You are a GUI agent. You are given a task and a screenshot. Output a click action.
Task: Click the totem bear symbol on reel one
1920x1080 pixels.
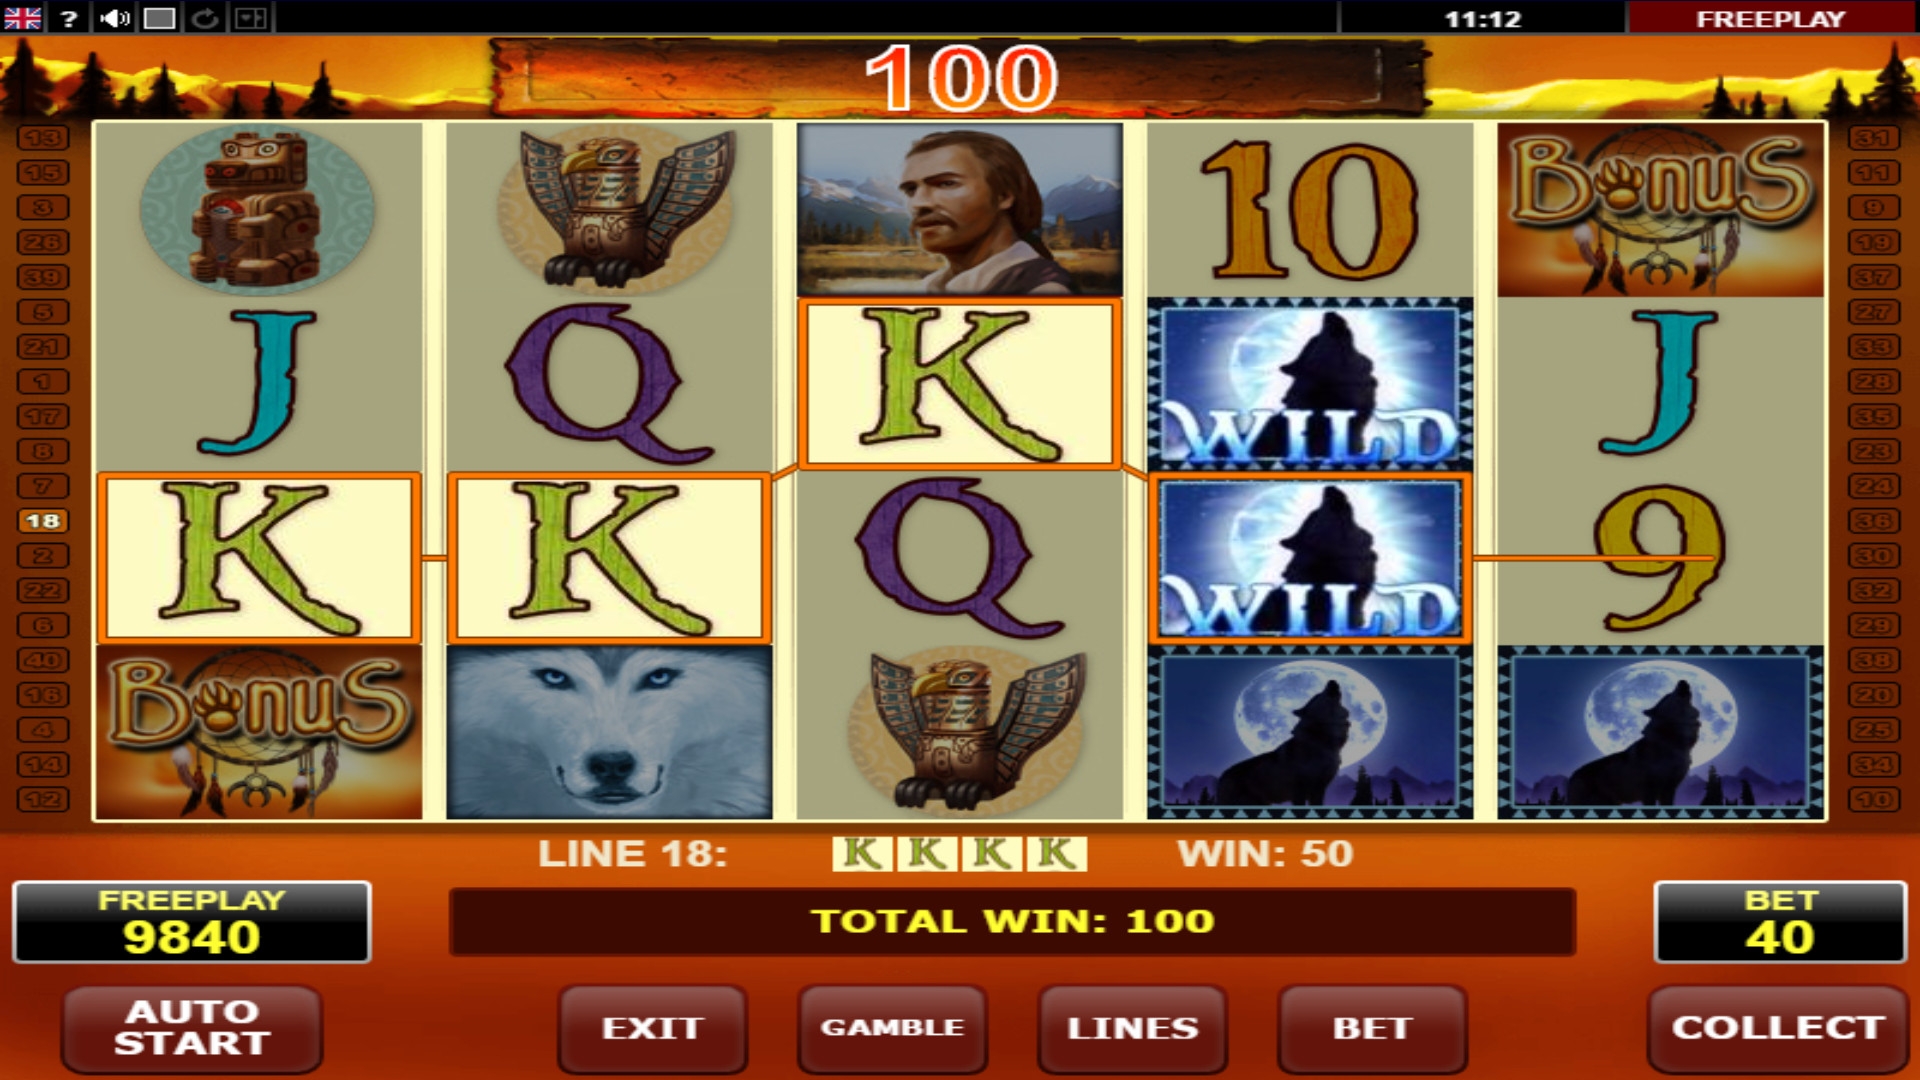pos(258,210)
